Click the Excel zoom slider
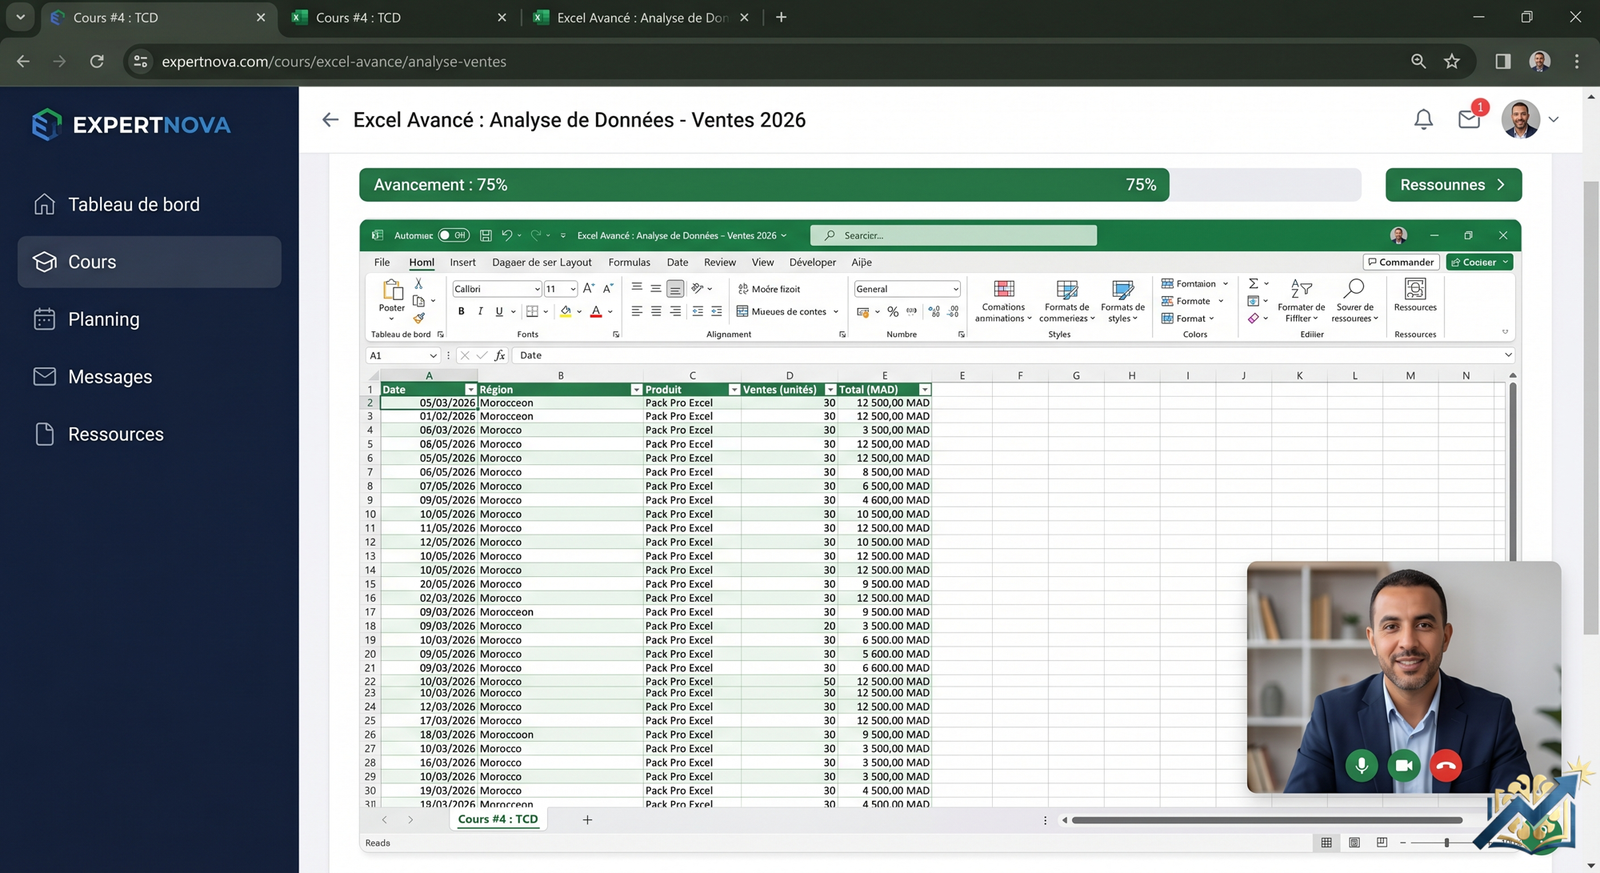 [x=1446, y=843]
